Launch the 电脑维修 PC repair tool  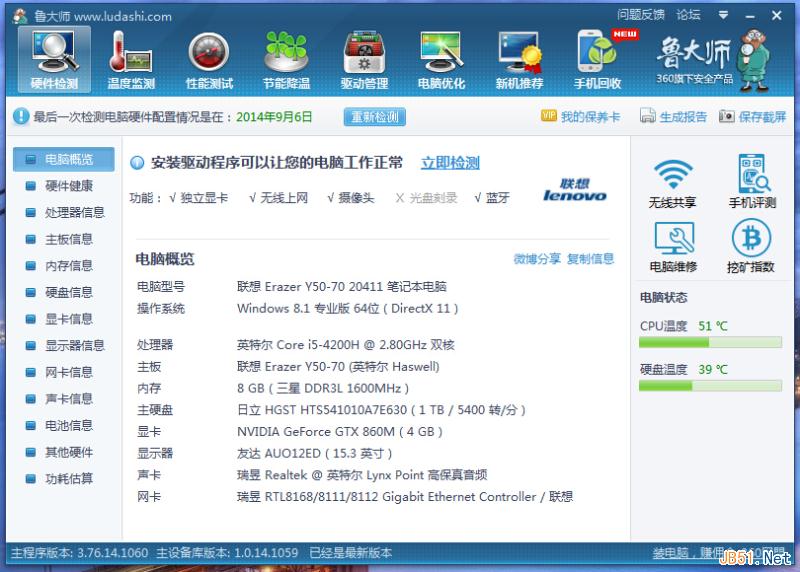click(x=673, y=246)
